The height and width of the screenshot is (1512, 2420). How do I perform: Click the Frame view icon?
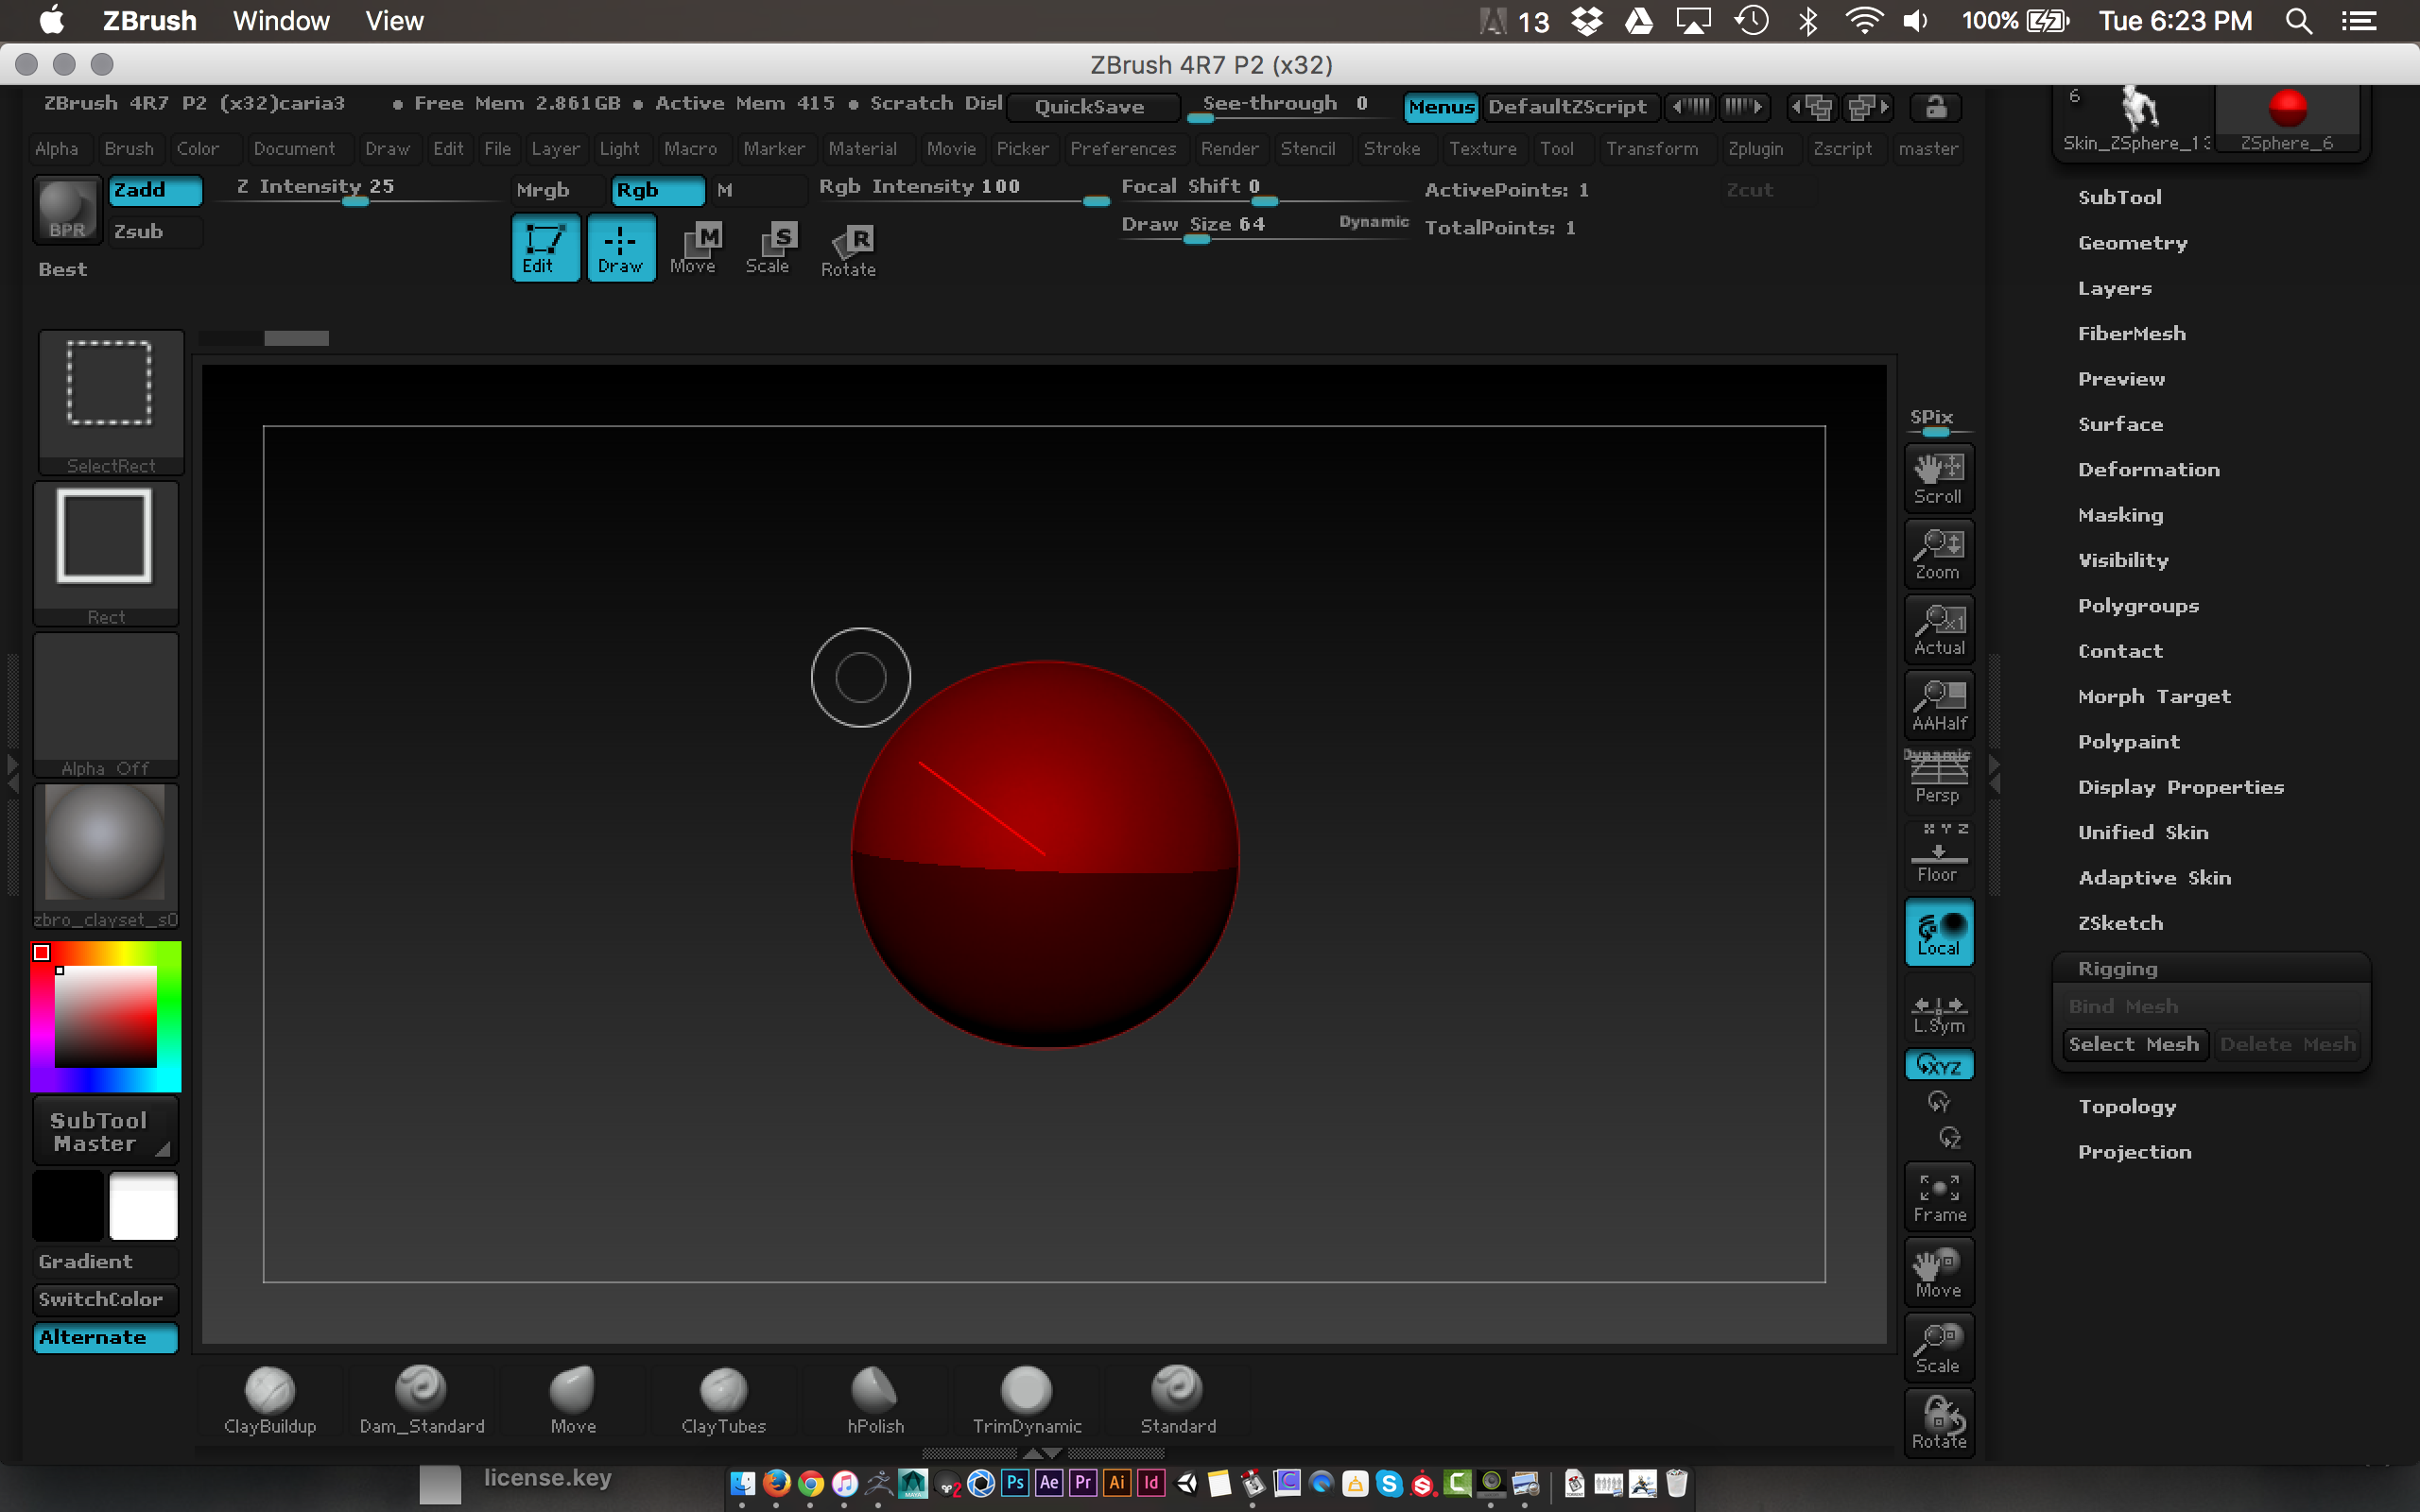click(1938, 1197)
